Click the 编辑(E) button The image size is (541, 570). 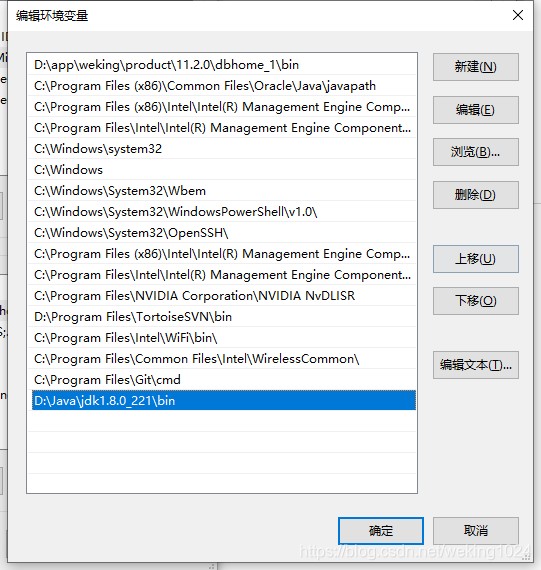[476, 110]
